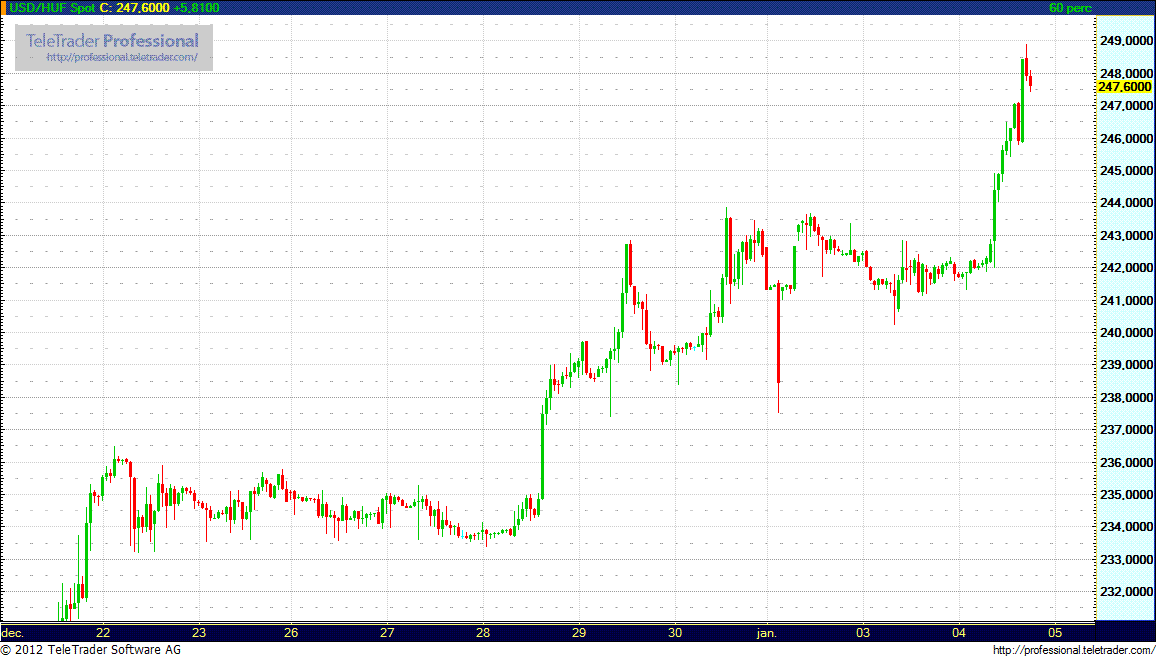Click the 243,0000 price axis label
The width and height of the screenshot is (1156, 659).
(x=1127, y=236)
